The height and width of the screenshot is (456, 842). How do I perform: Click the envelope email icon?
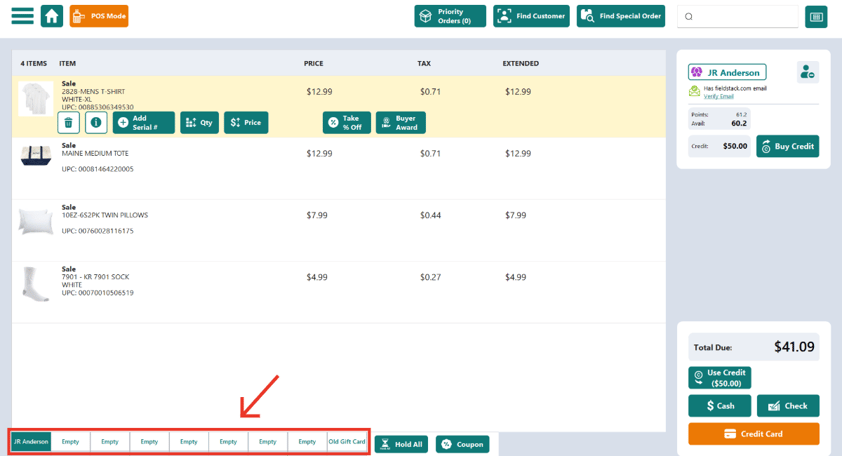[x=694, y=91]
